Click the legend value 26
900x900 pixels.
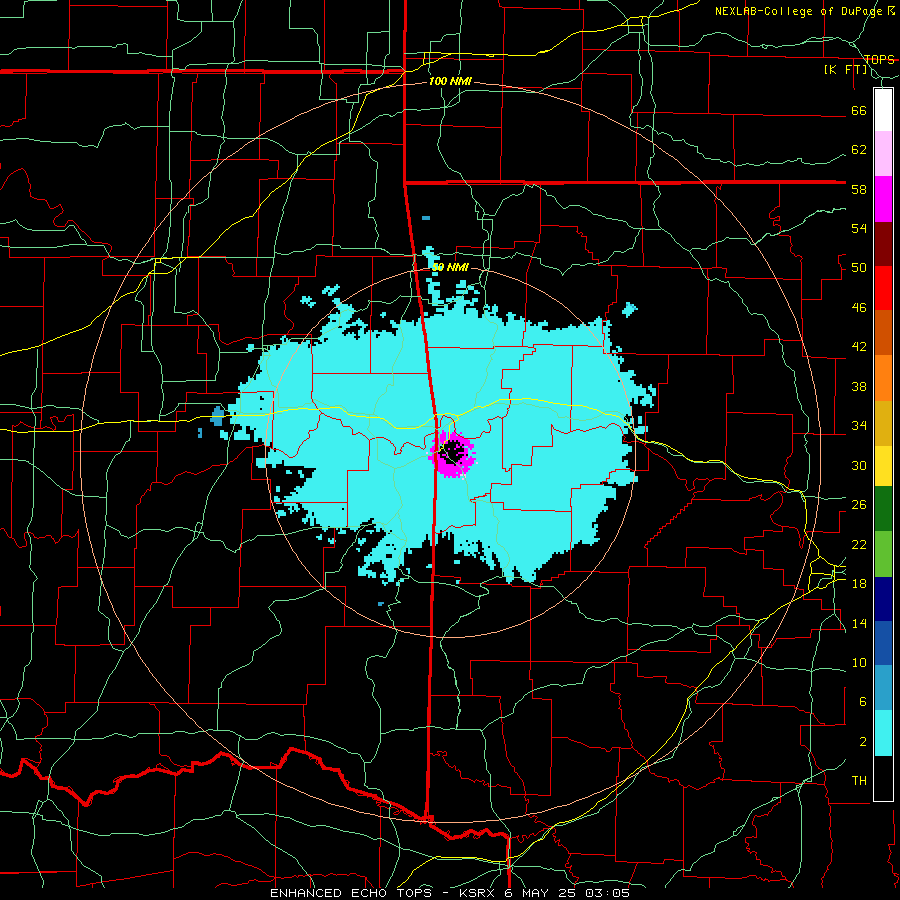(859, 505)
